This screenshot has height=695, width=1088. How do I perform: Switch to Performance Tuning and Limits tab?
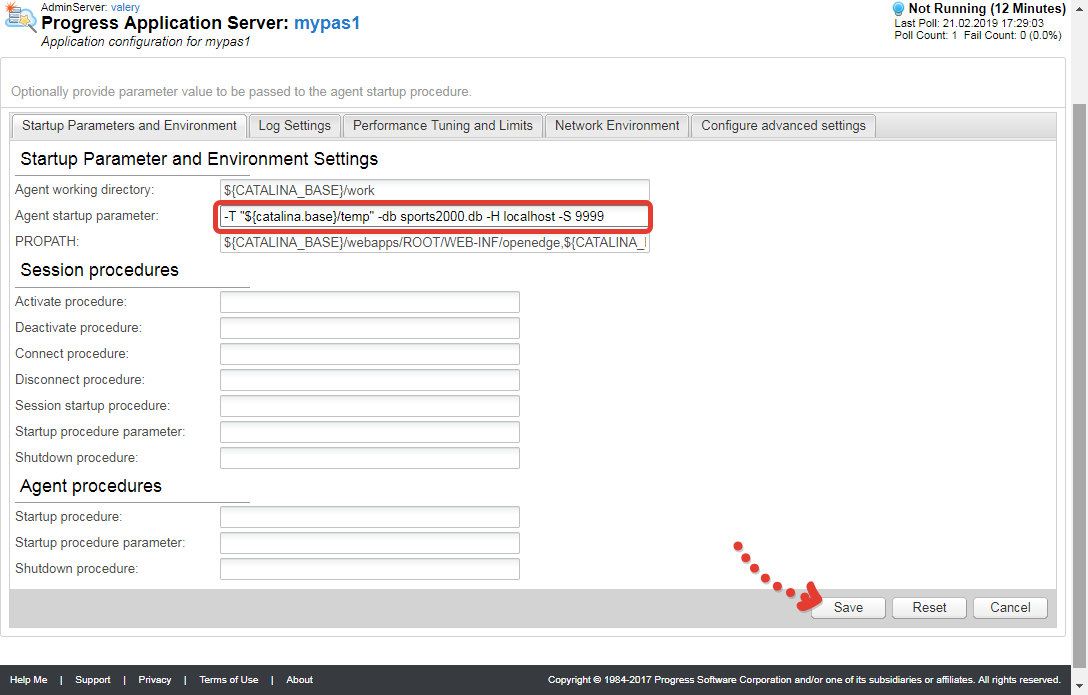pos(442,126)
